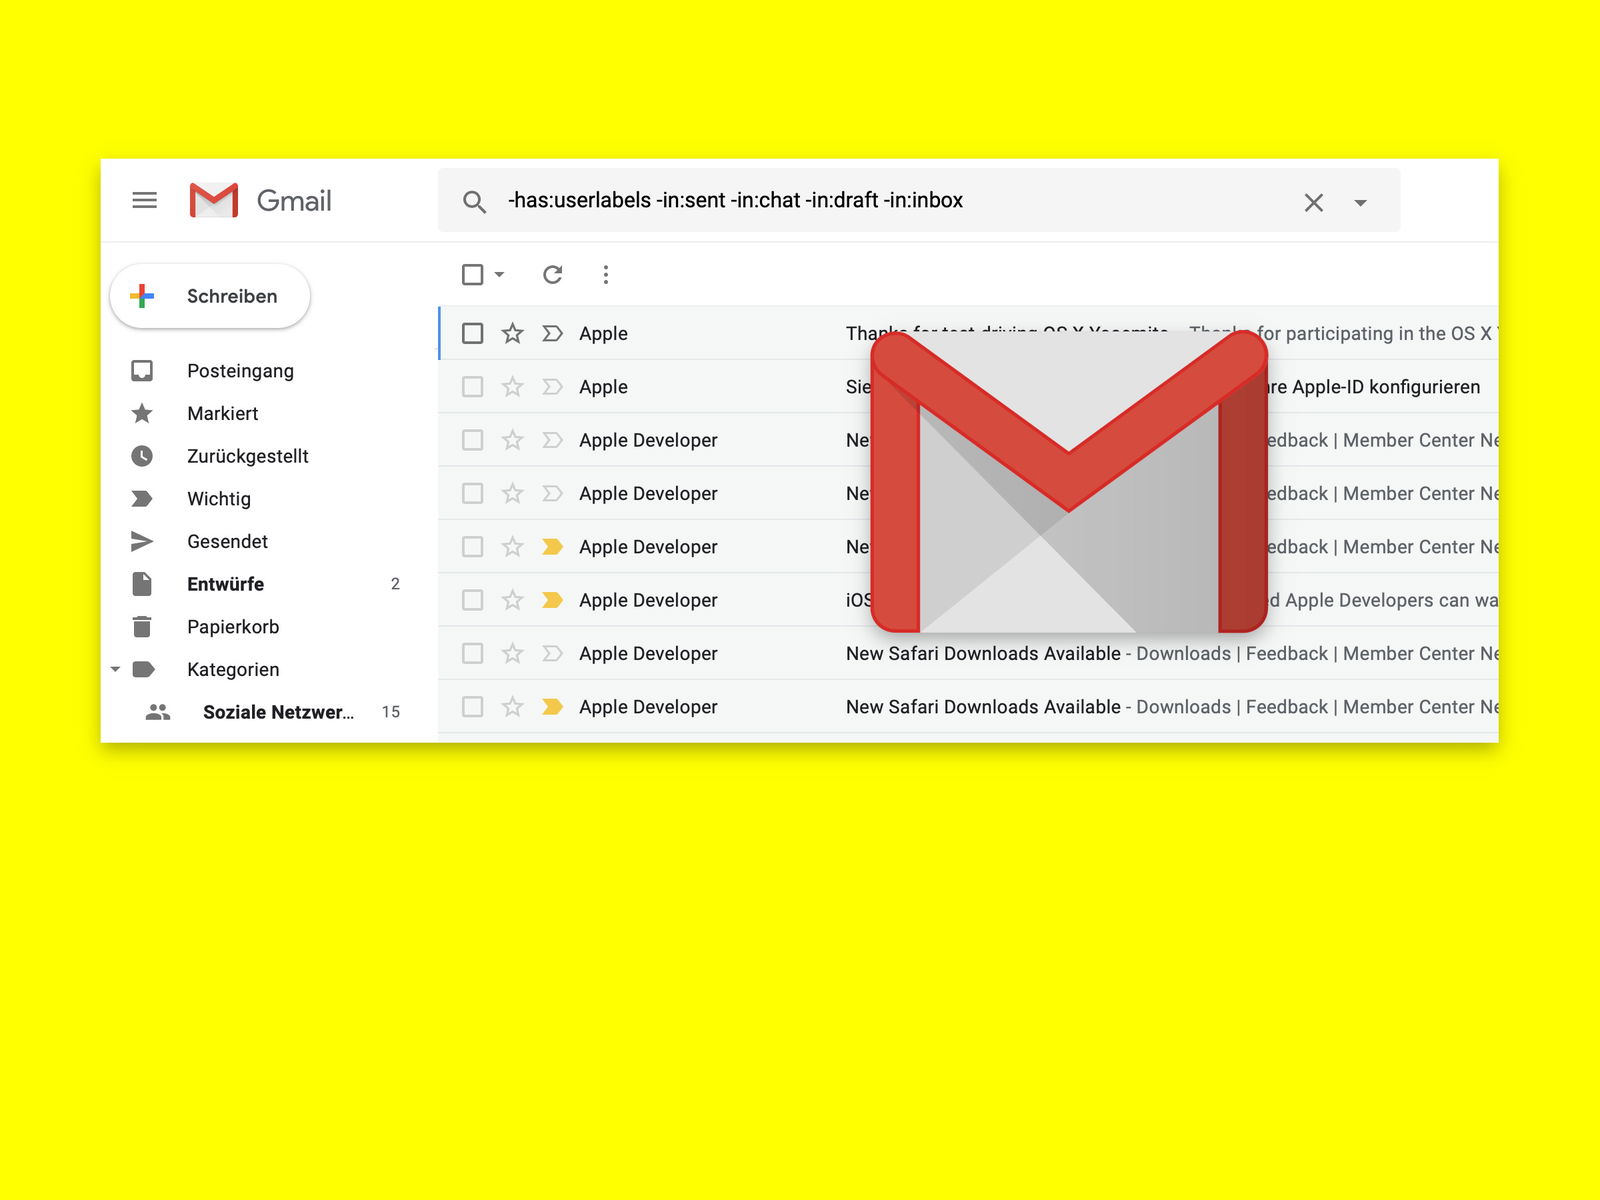Open Soziale Netzwerke category
The width and height of the screenshot is (1600, 1200).
point(278,712)
